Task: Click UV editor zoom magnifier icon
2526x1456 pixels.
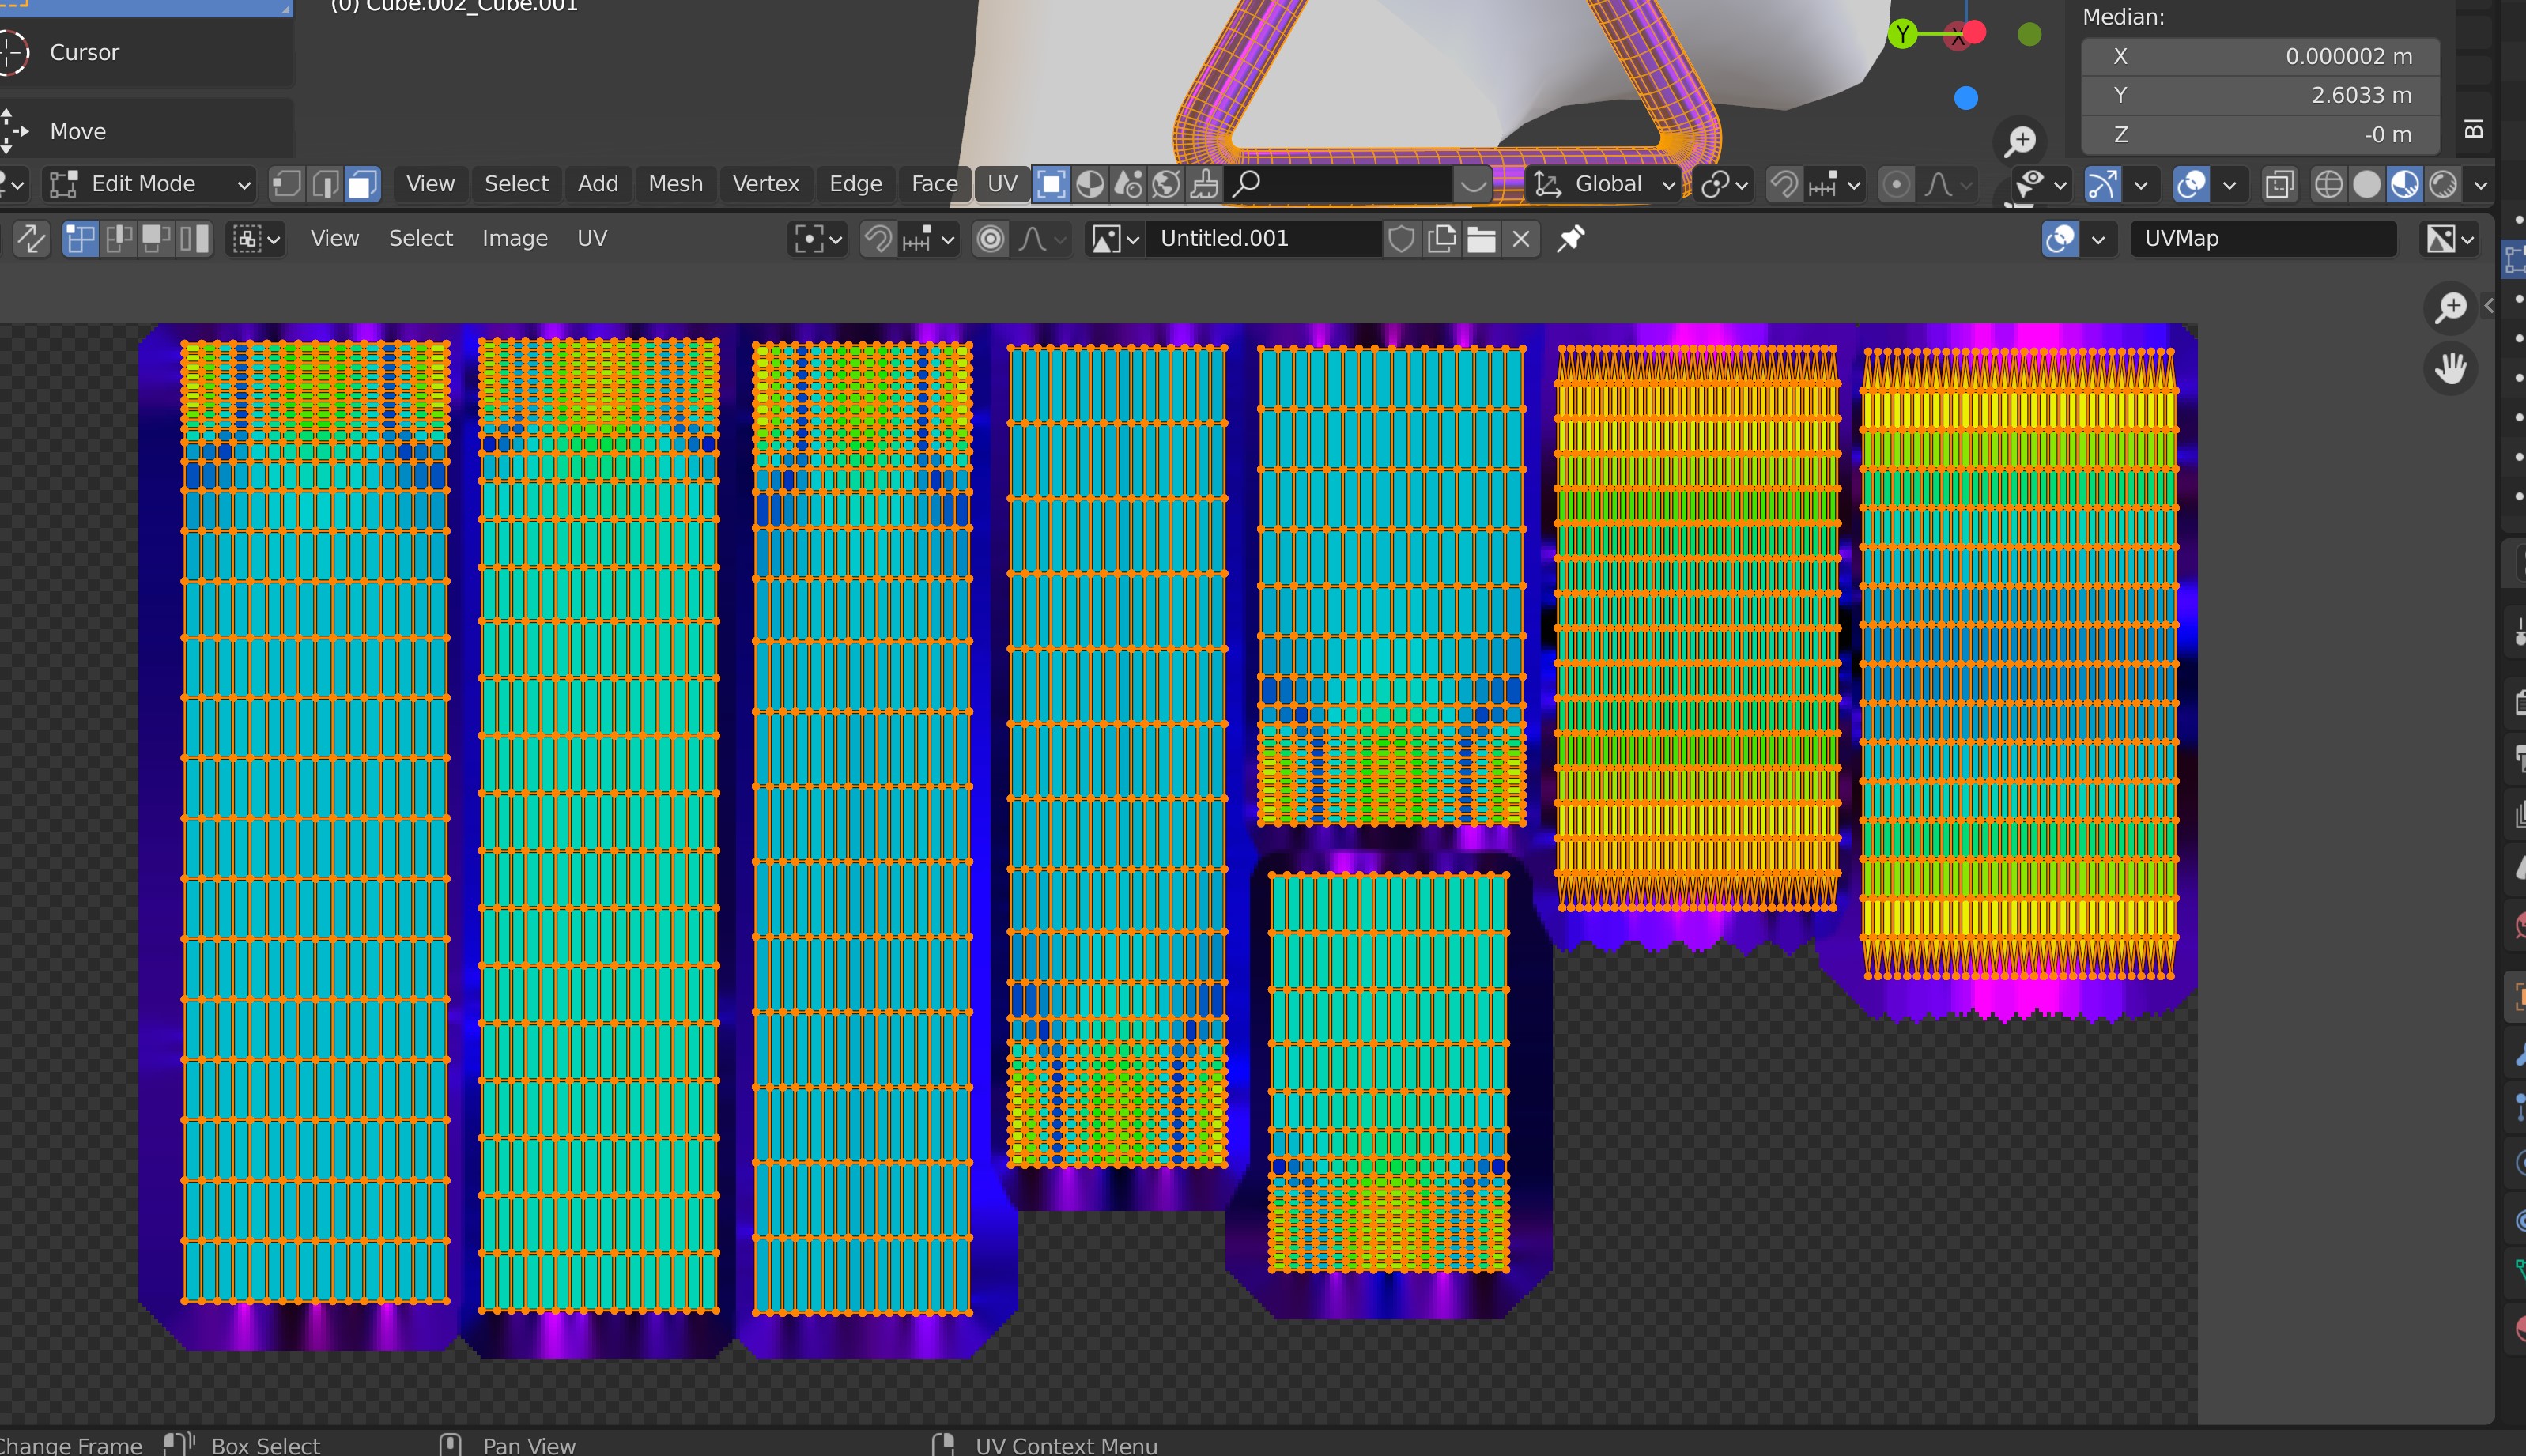Action: point(2451,307)
